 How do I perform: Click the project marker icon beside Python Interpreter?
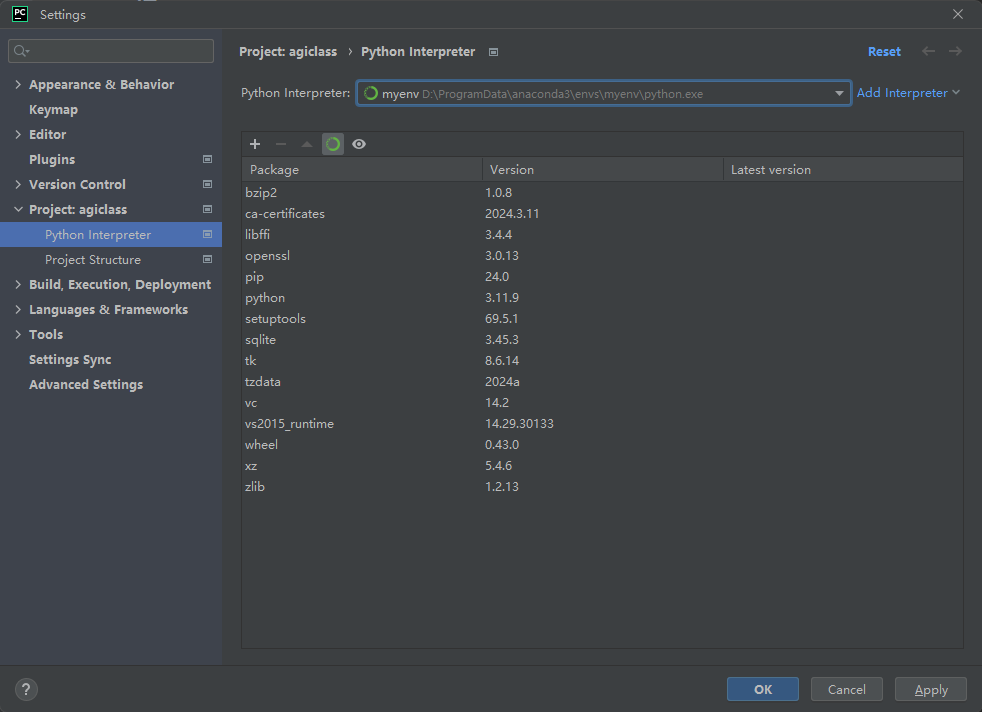(207, 234)
